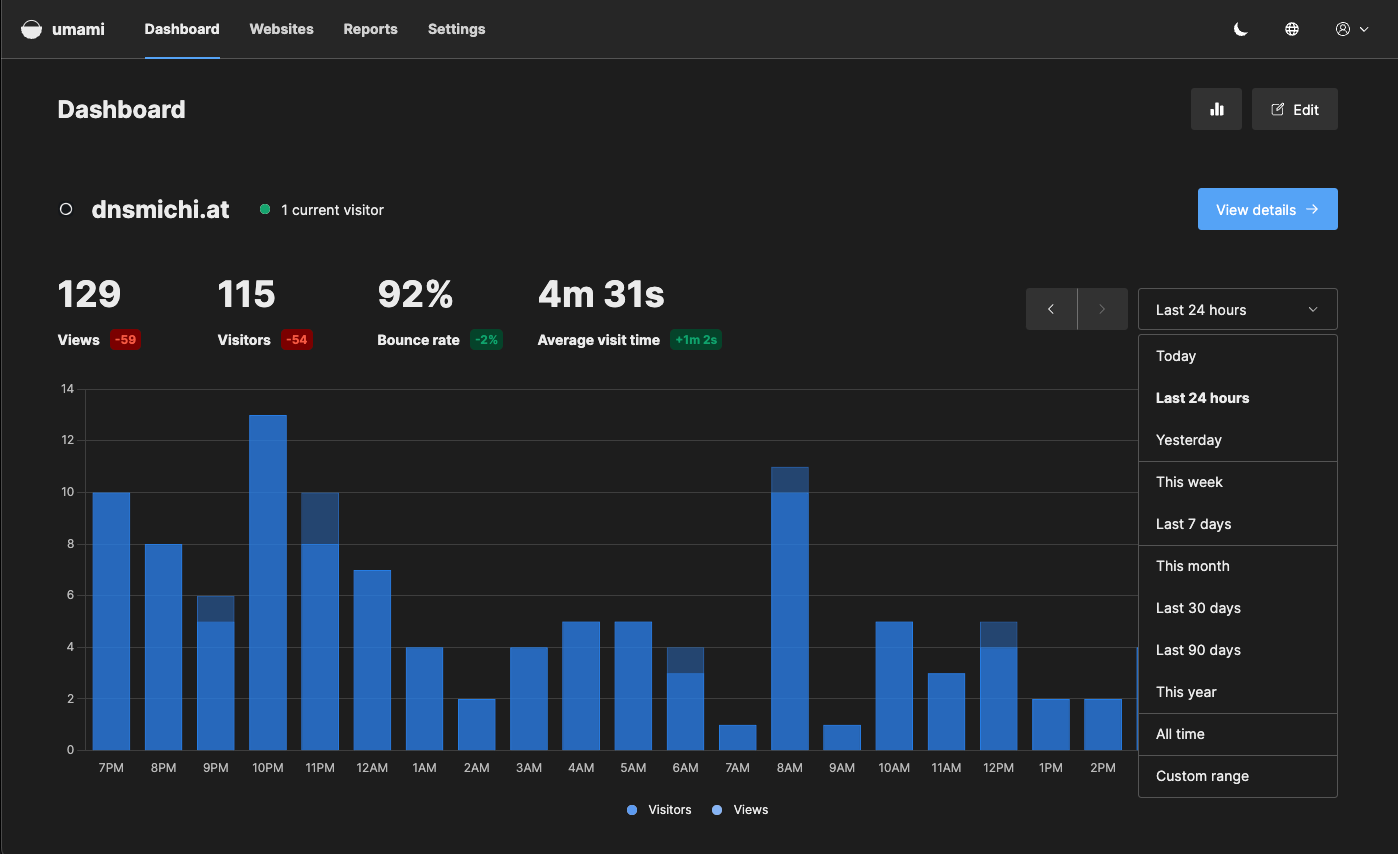Select Last 7 days option

(1193, 524)
